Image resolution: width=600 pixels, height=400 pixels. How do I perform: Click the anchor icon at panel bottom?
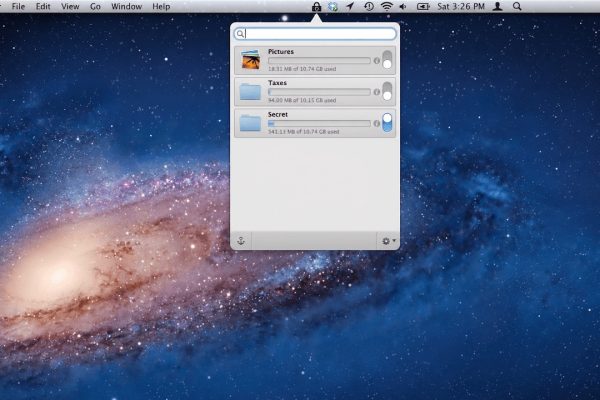pyautogui.click(x=241, y=241)
